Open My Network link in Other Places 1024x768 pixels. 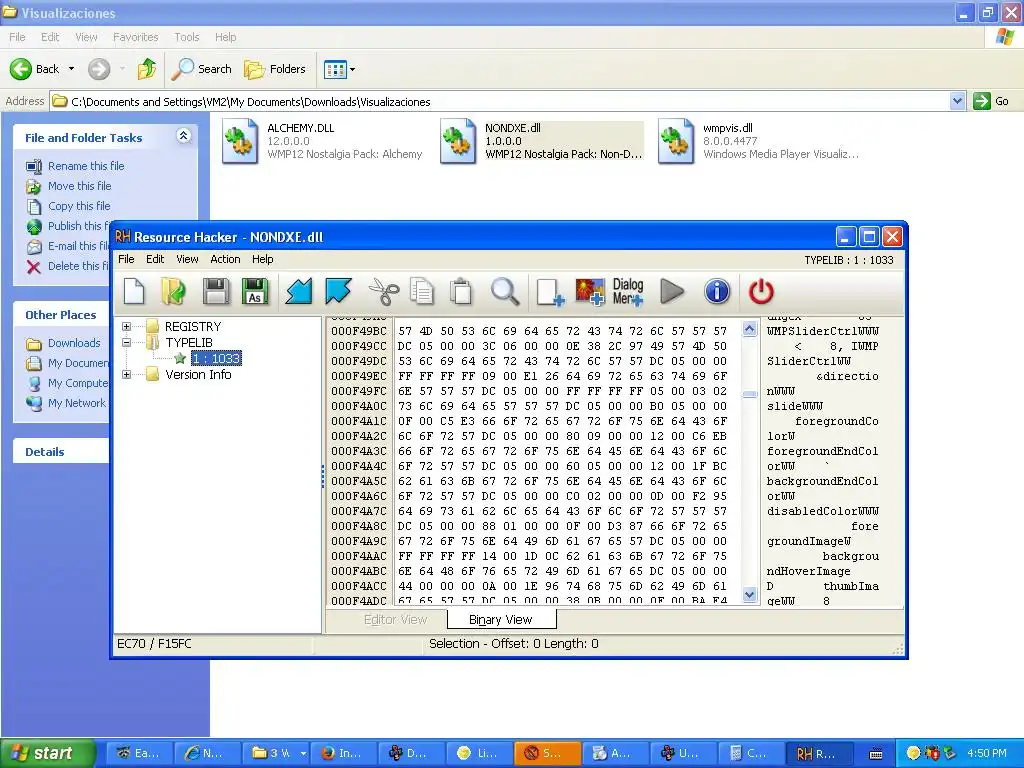76,403
